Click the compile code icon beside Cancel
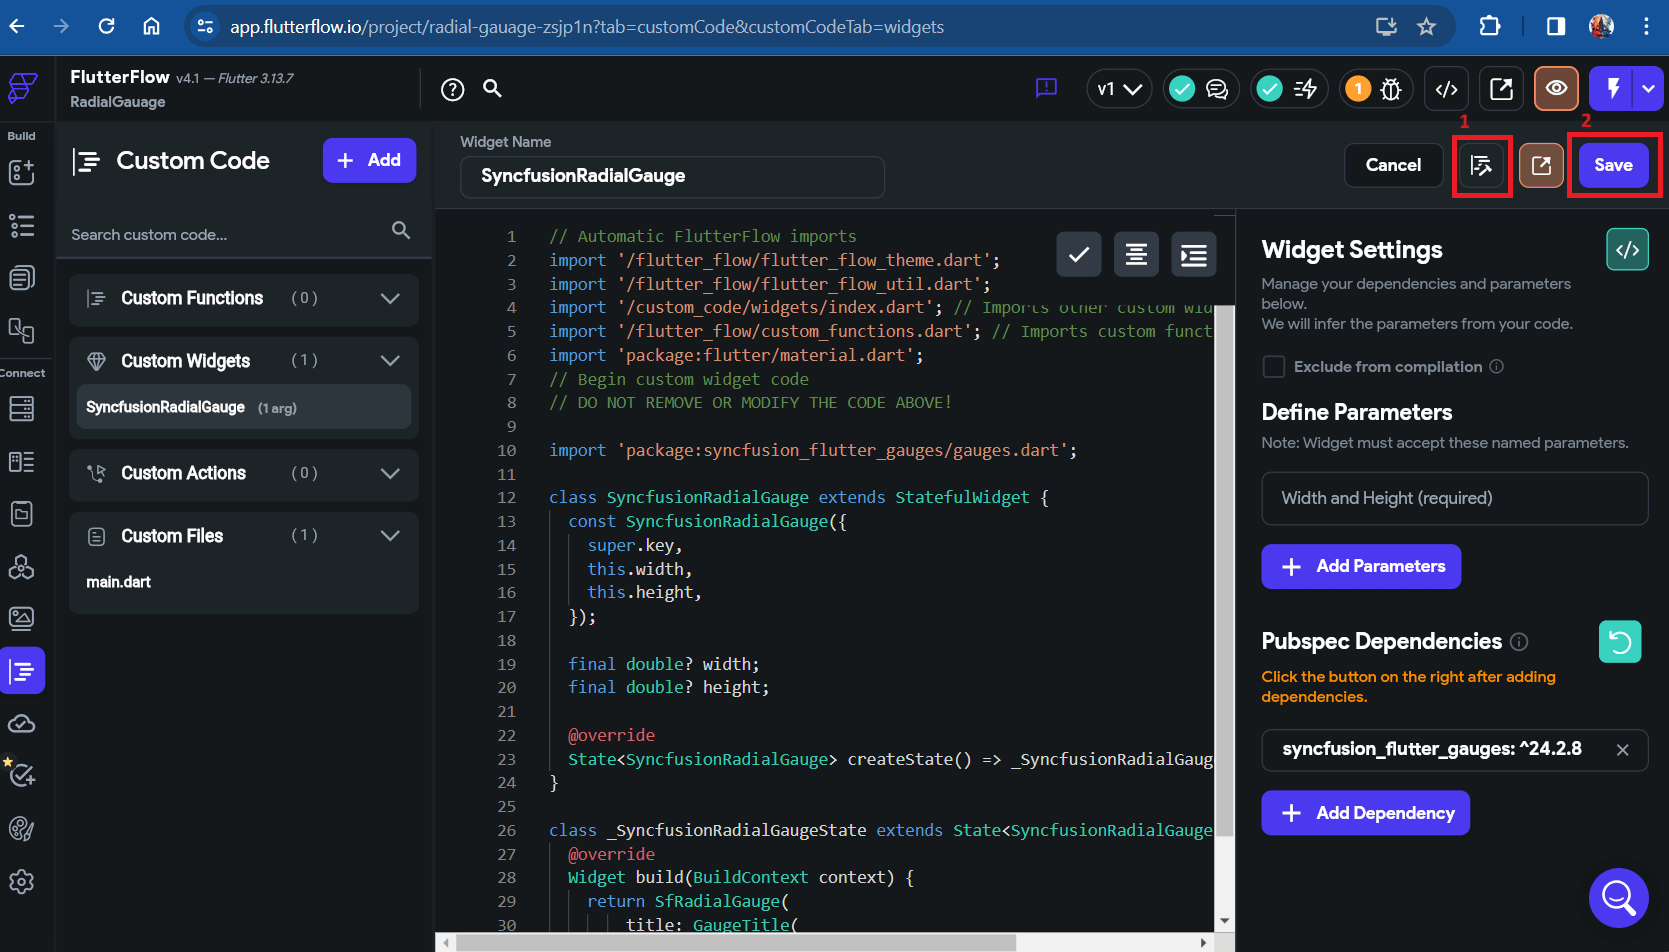Screen dimensions: 1669x952 coord(1481,165)
